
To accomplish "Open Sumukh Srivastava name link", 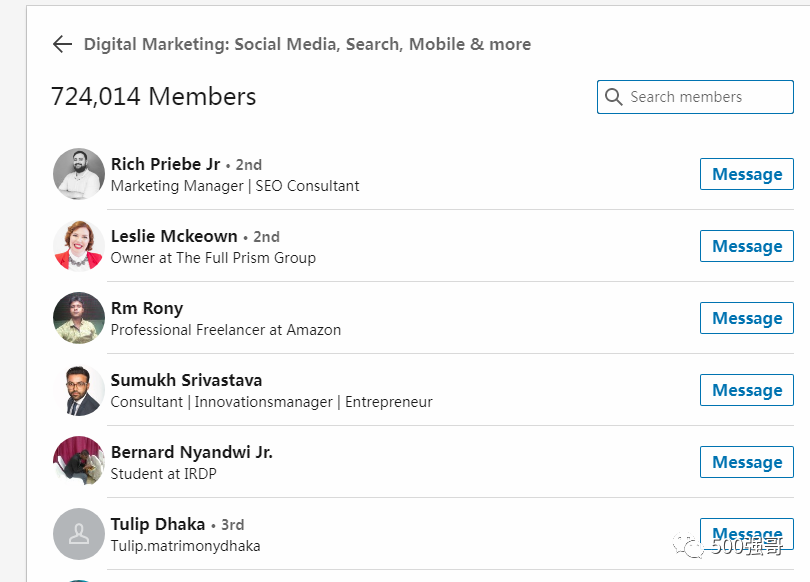I will coord(186,380).
